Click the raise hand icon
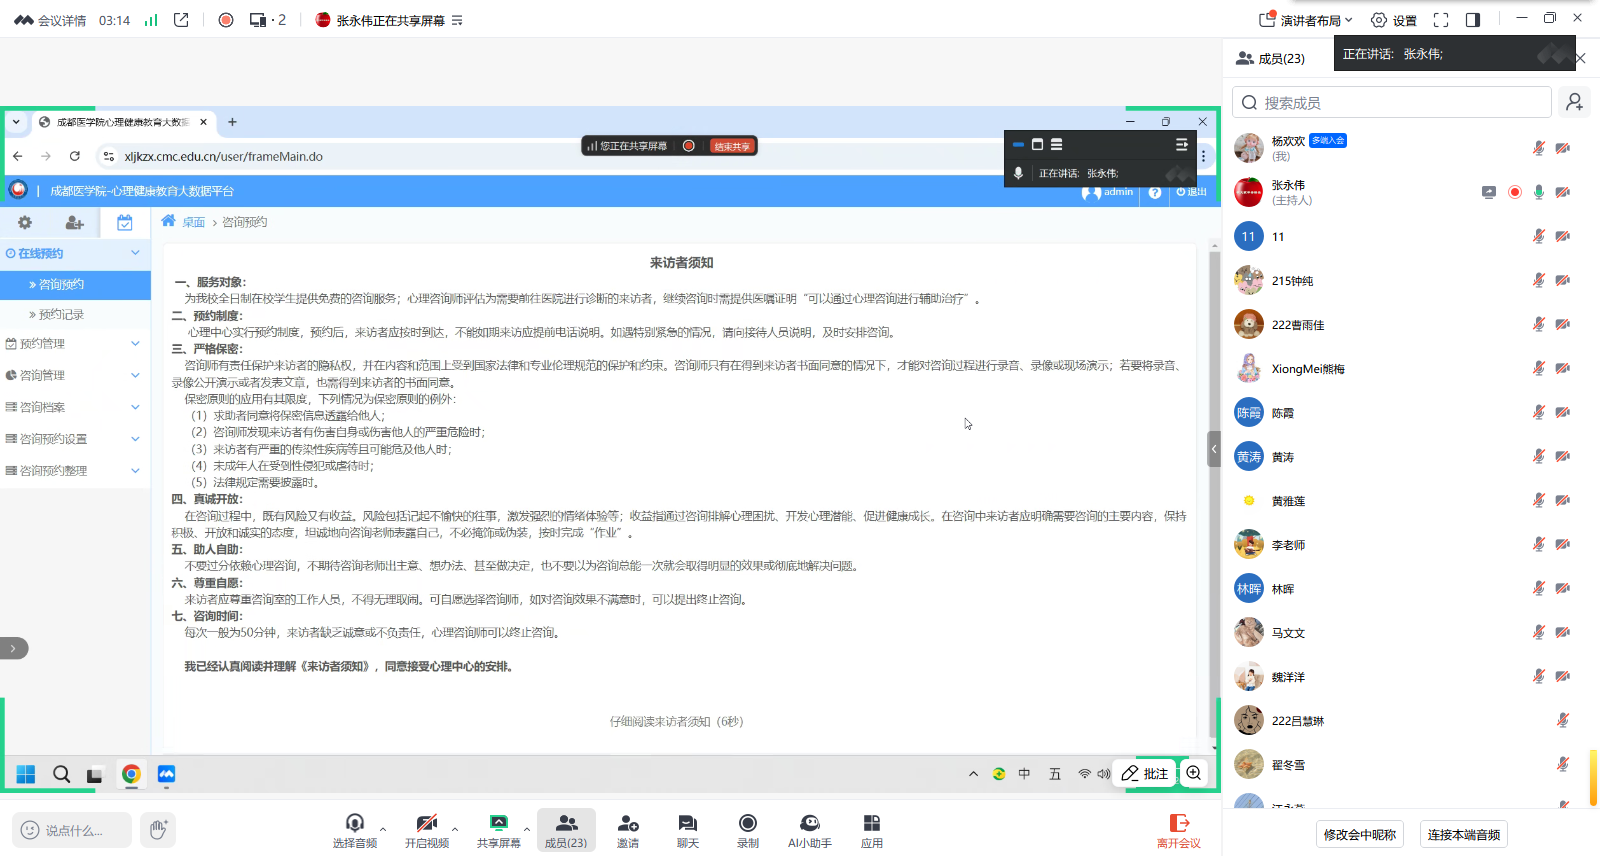Viewport: 1600px width, 856px height. pyautogui.click(x=157, y=829)
